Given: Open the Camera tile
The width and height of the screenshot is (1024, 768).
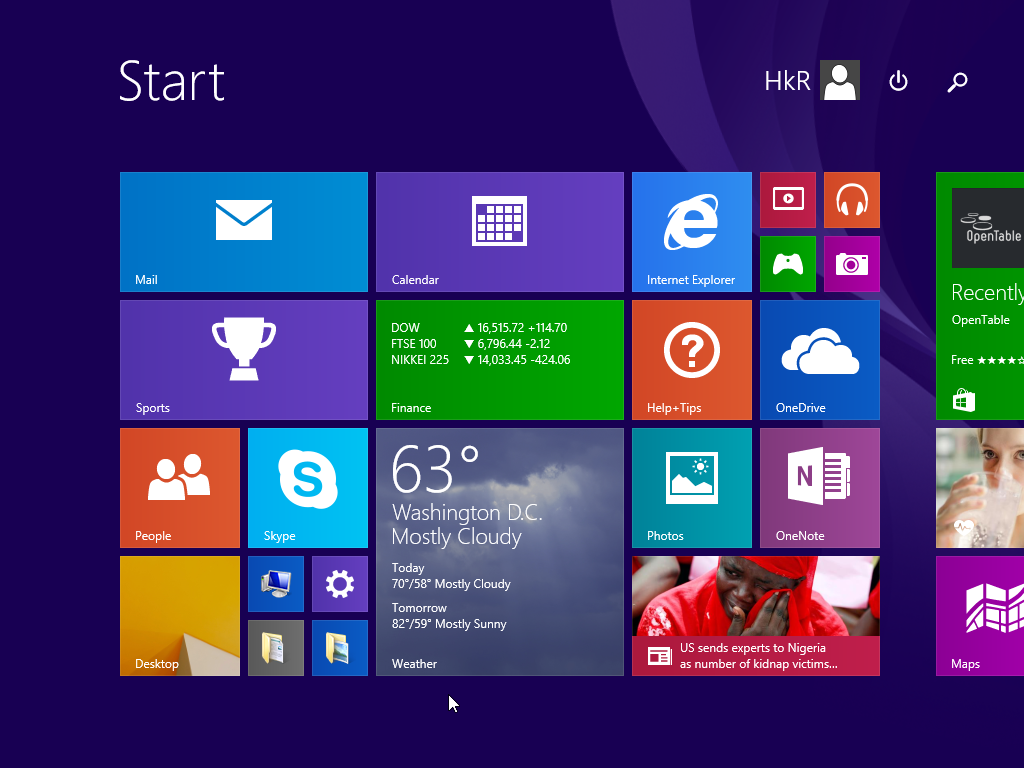Looking at the screenshot, I should pos(852,264).
